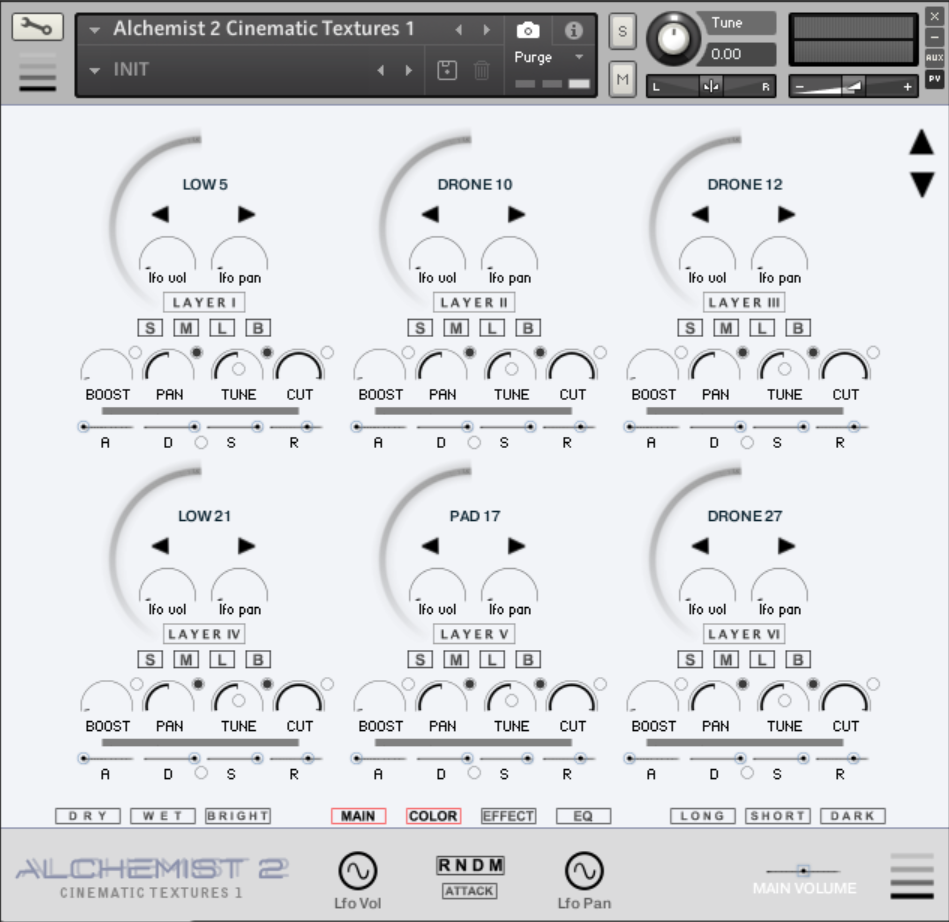Click the wrench icon in the header

[x=37, y=27]
